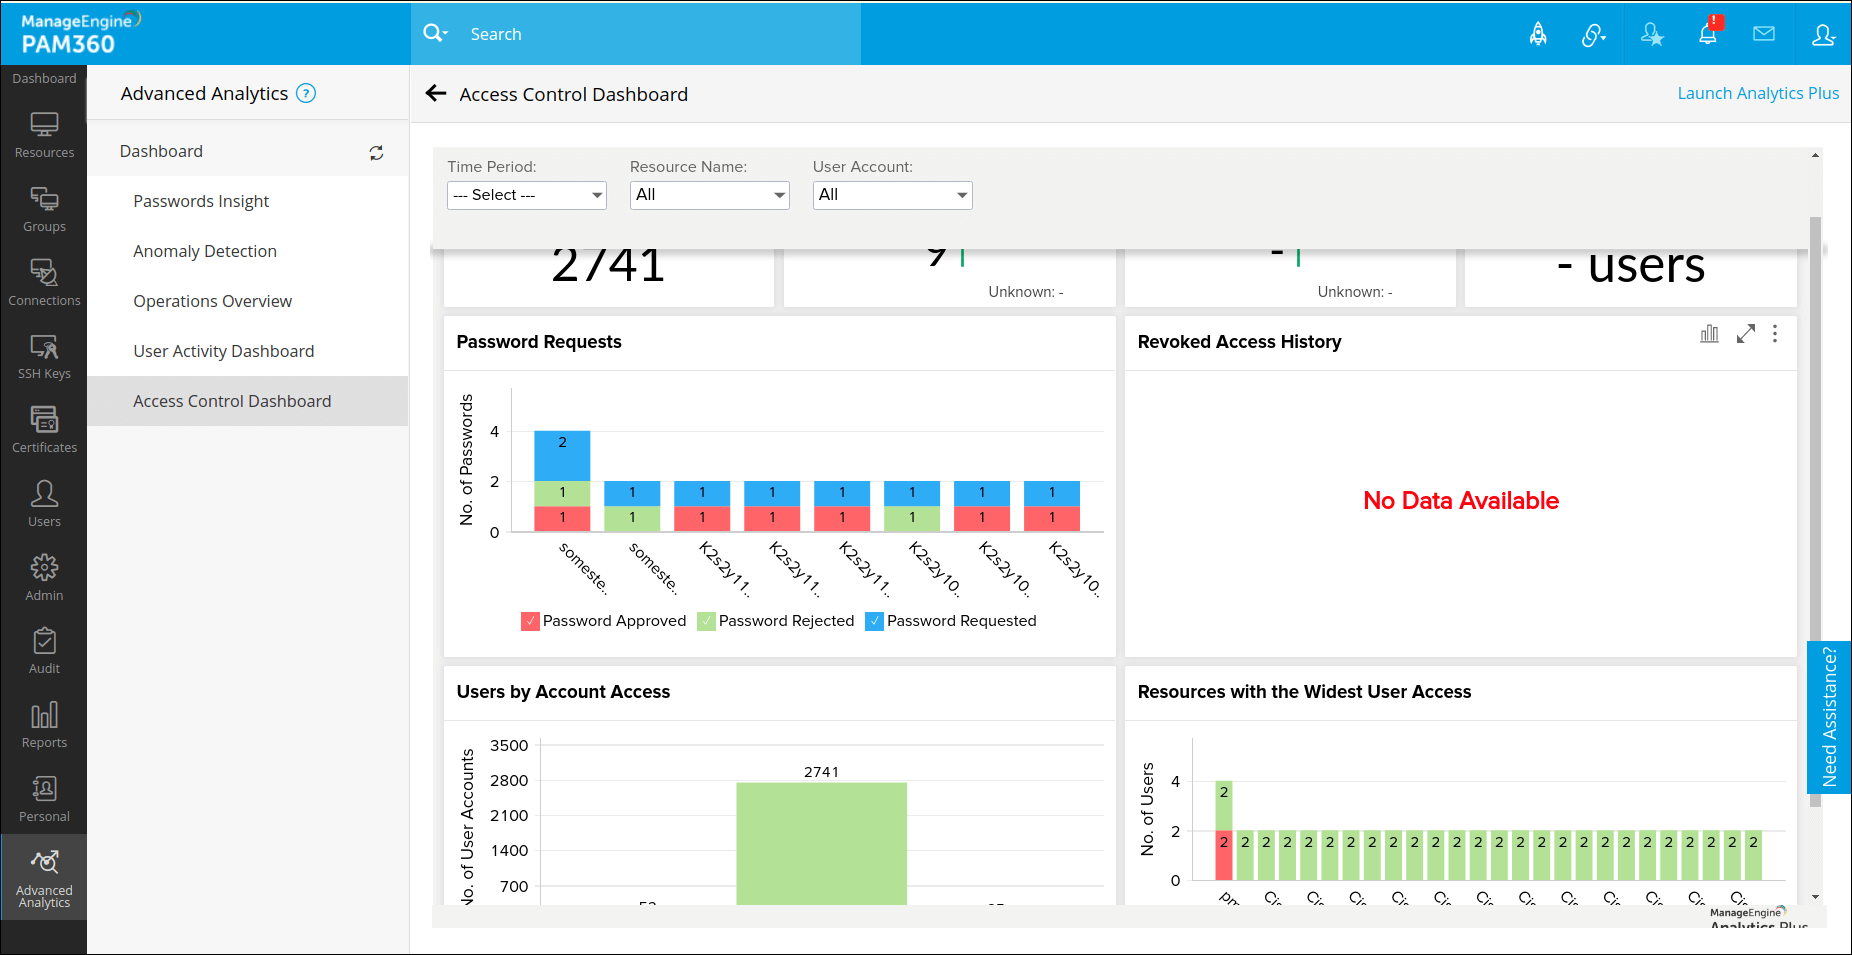The image size is (1852, 955).
Task: Open the Time Period dropdown
Action: (x=526, y=195)
